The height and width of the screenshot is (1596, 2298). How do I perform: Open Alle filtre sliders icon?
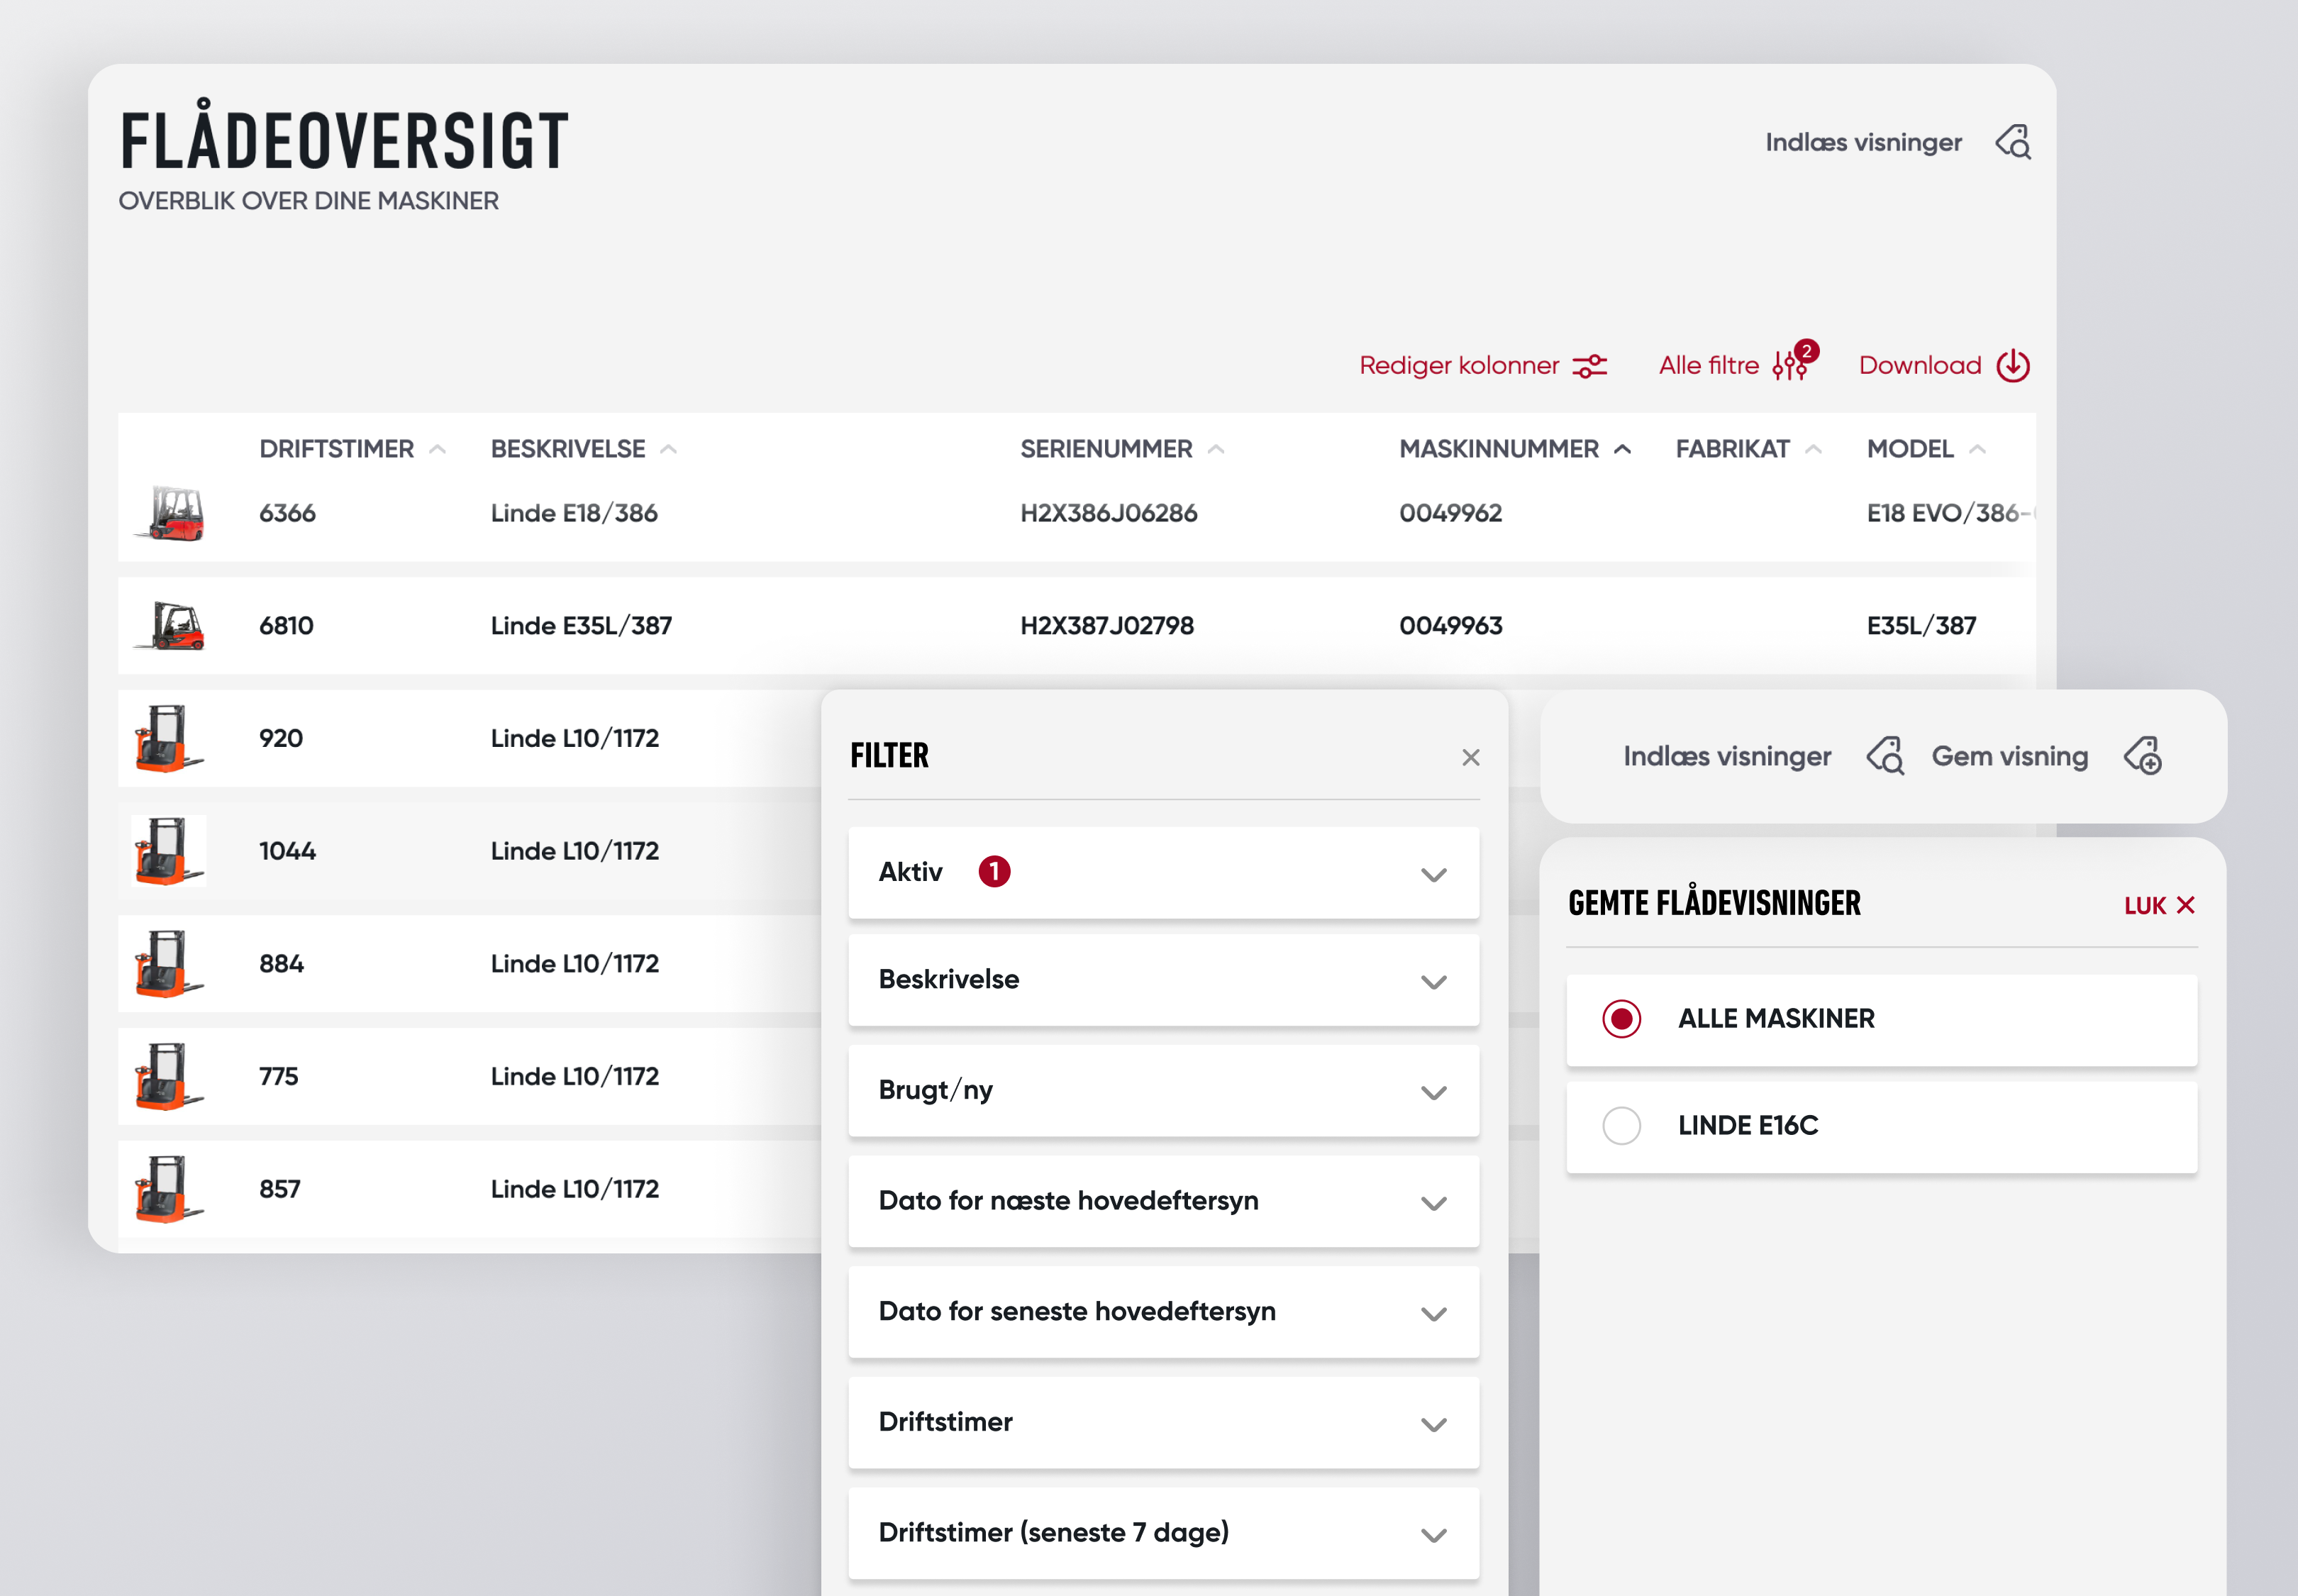point(1789,366)
